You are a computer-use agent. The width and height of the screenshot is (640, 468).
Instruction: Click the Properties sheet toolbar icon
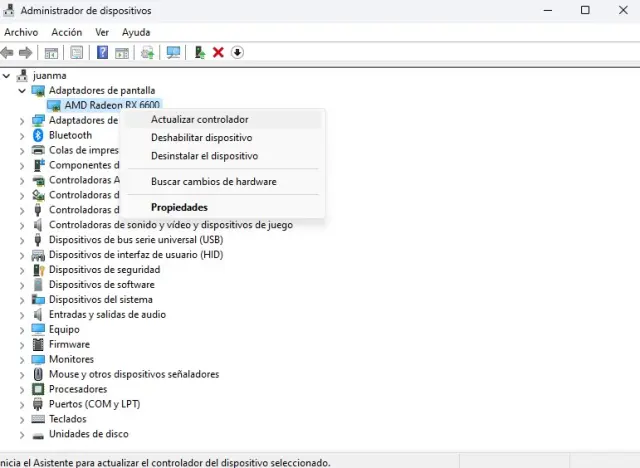(77, 52)
